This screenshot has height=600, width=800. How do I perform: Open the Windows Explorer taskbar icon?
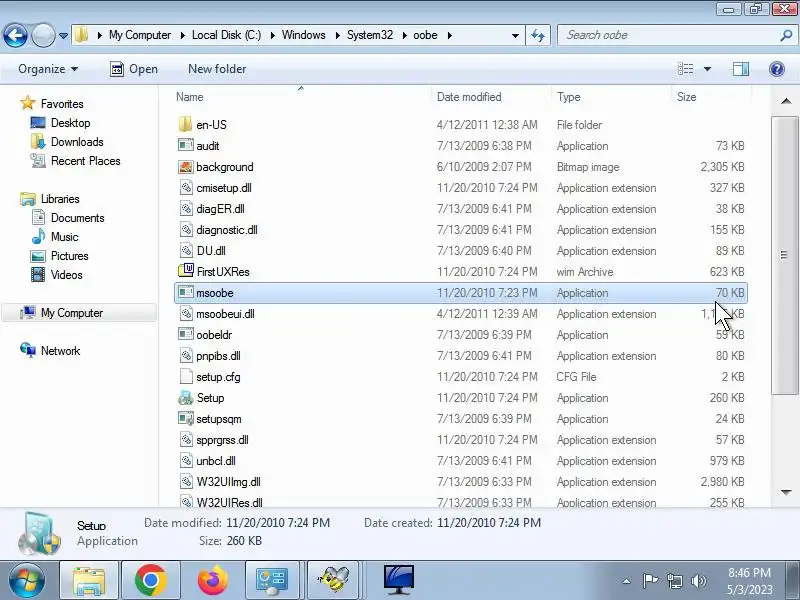click(89, 581)
